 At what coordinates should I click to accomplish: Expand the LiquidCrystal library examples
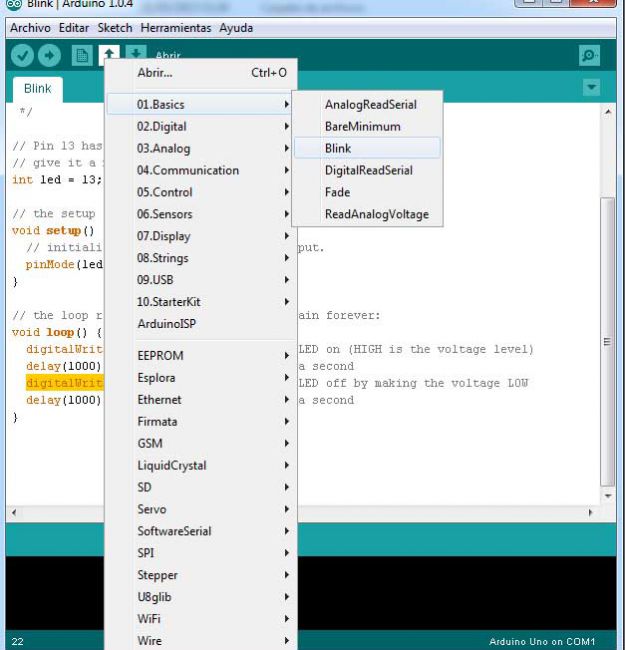(200, 466)
